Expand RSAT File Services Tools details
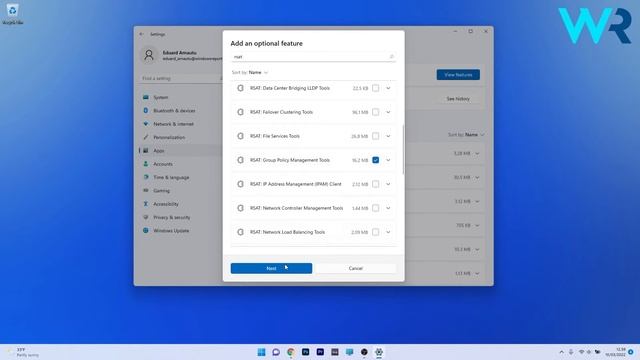The image size is (640, 360). (x=388, y=136)
